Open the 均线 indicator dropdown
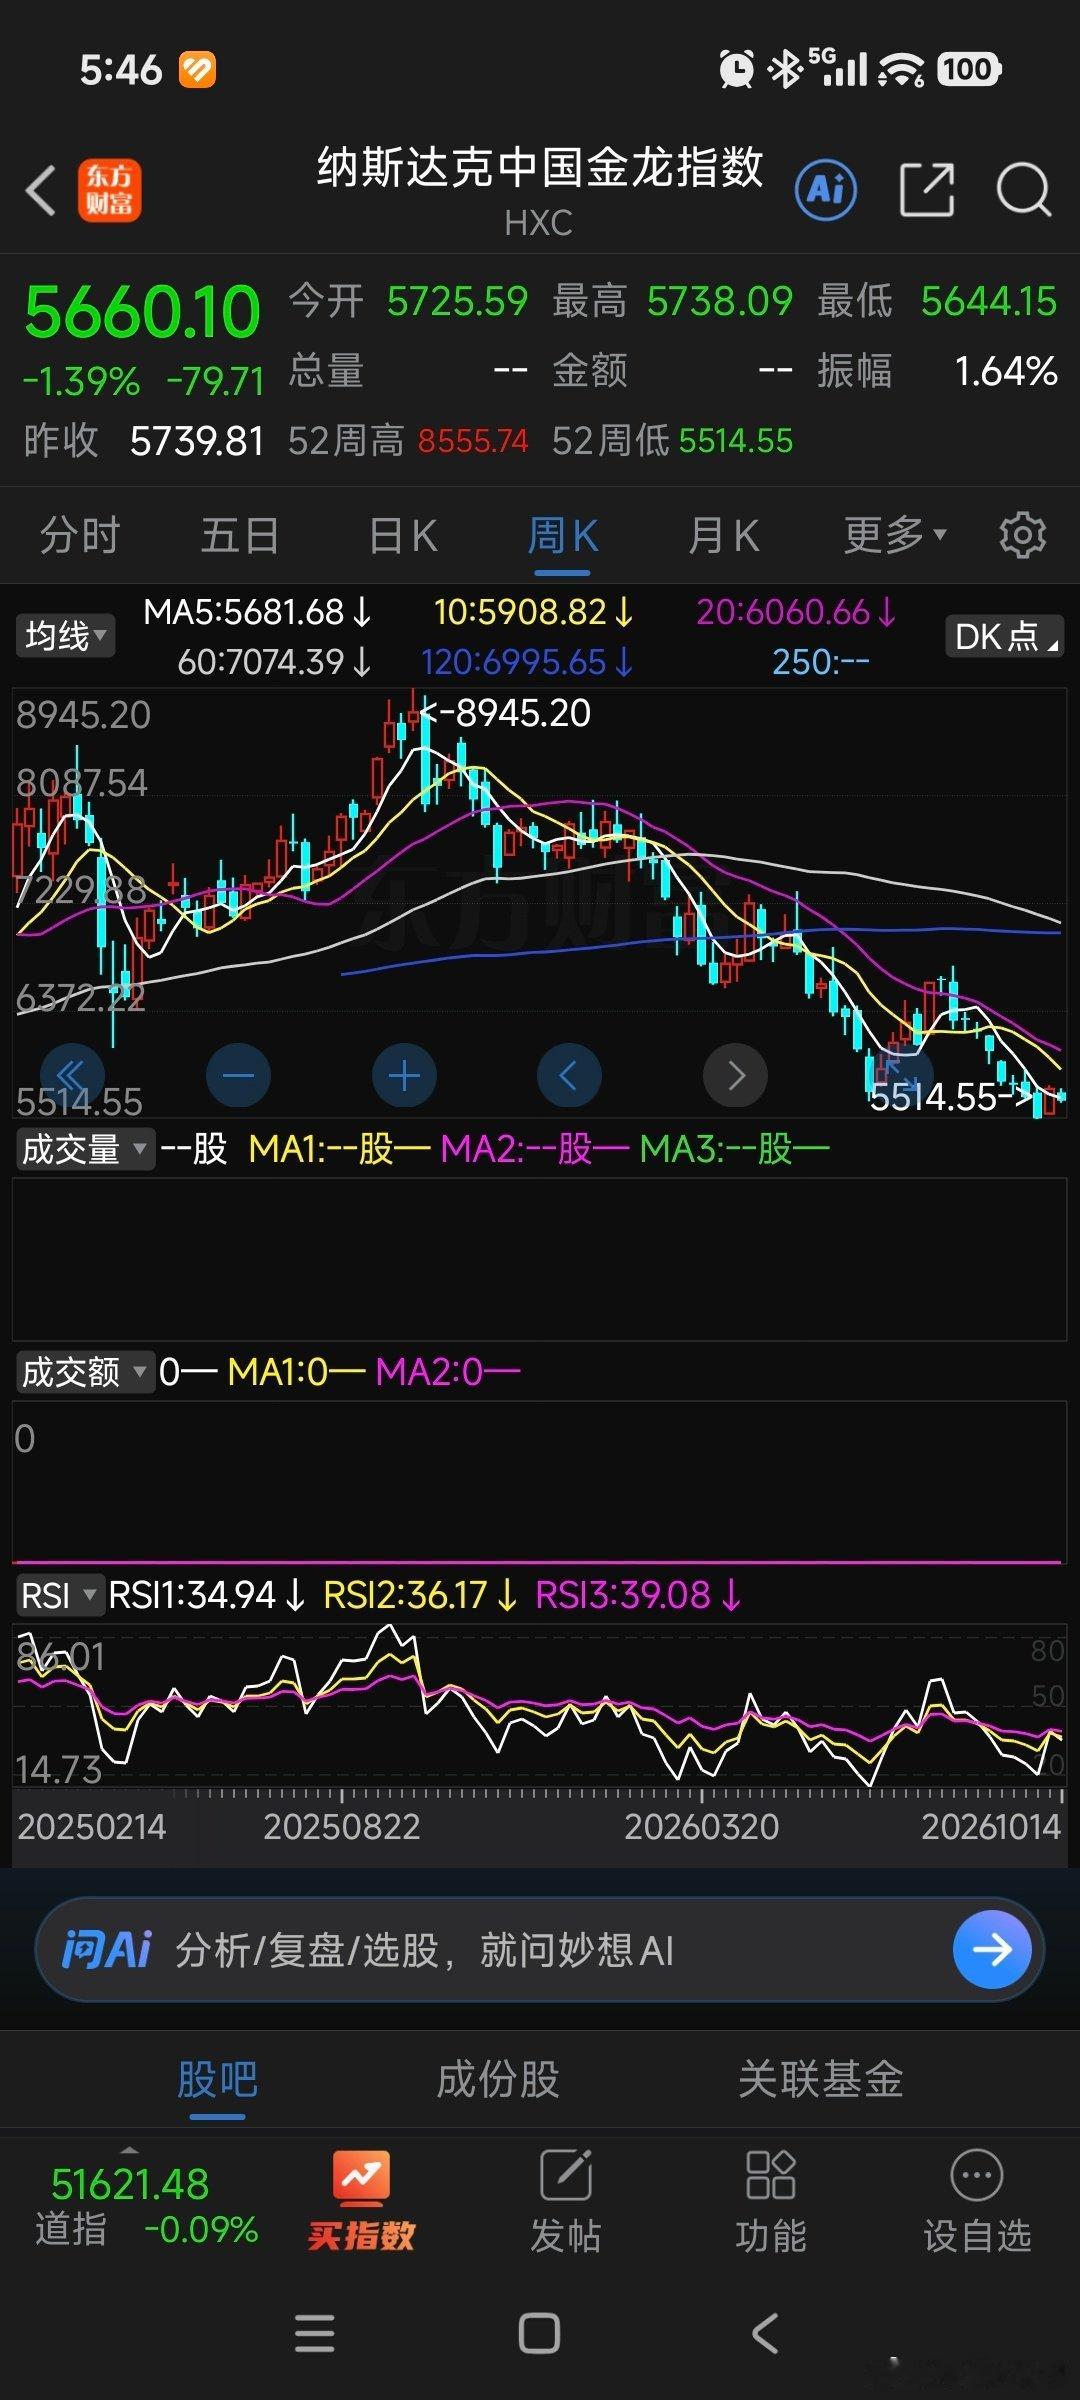Viewport: 1080px width, 2400px height. click(x=65, y=636)
